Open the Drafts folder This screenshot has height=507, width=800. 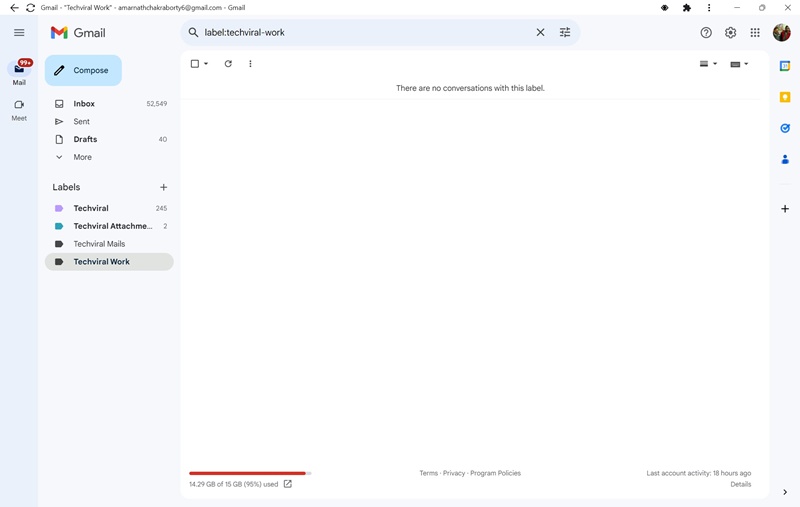point(109,139)
